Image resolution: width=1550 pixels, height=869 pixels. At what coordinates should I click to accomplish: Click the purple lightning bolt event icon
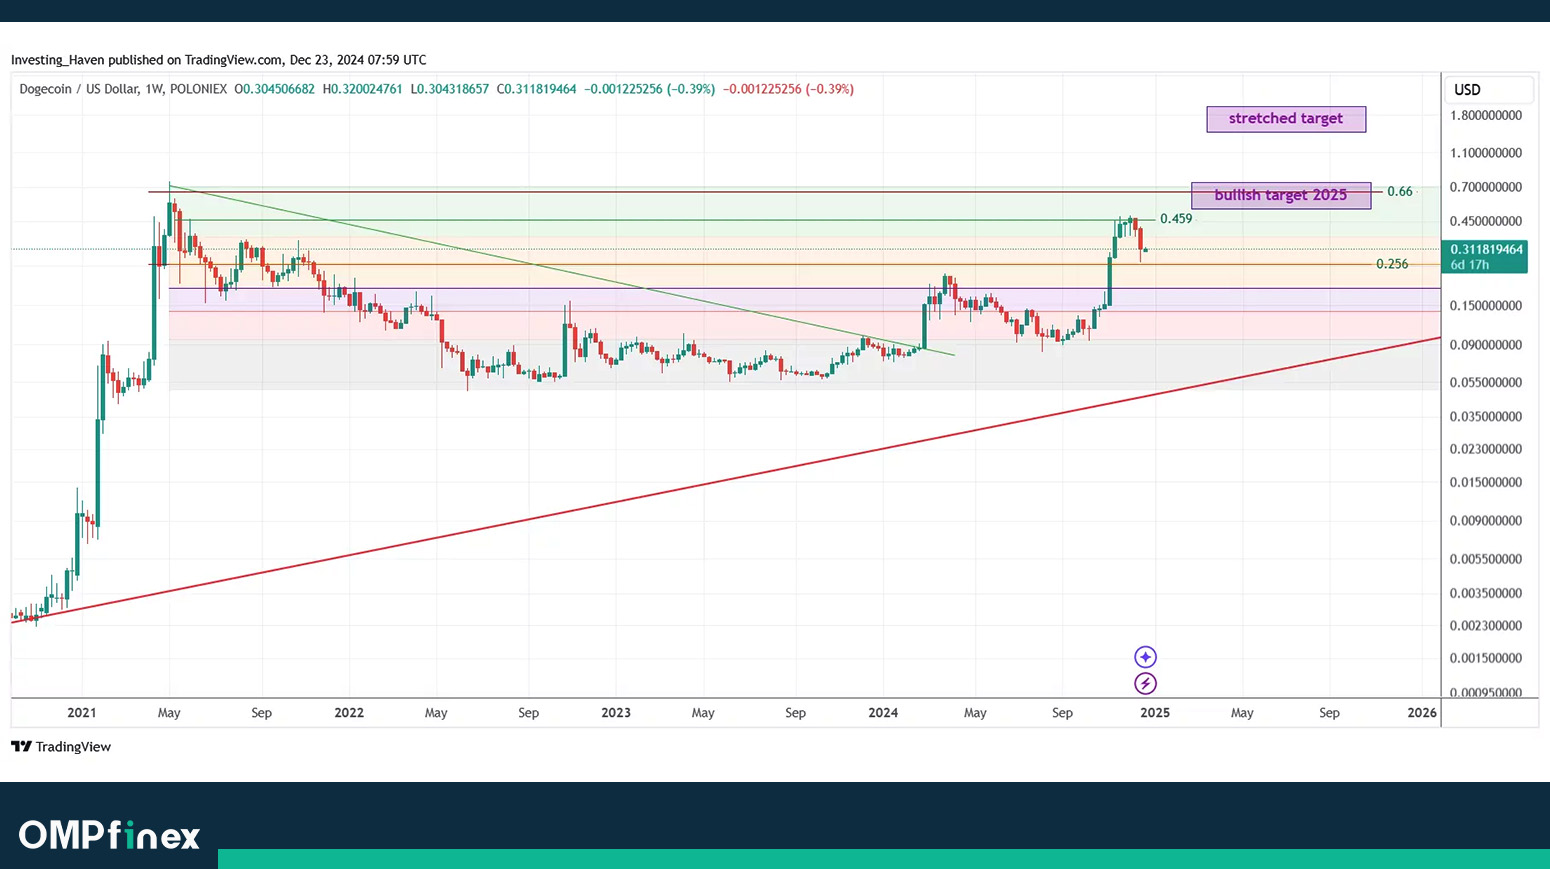coord(1145,684)
